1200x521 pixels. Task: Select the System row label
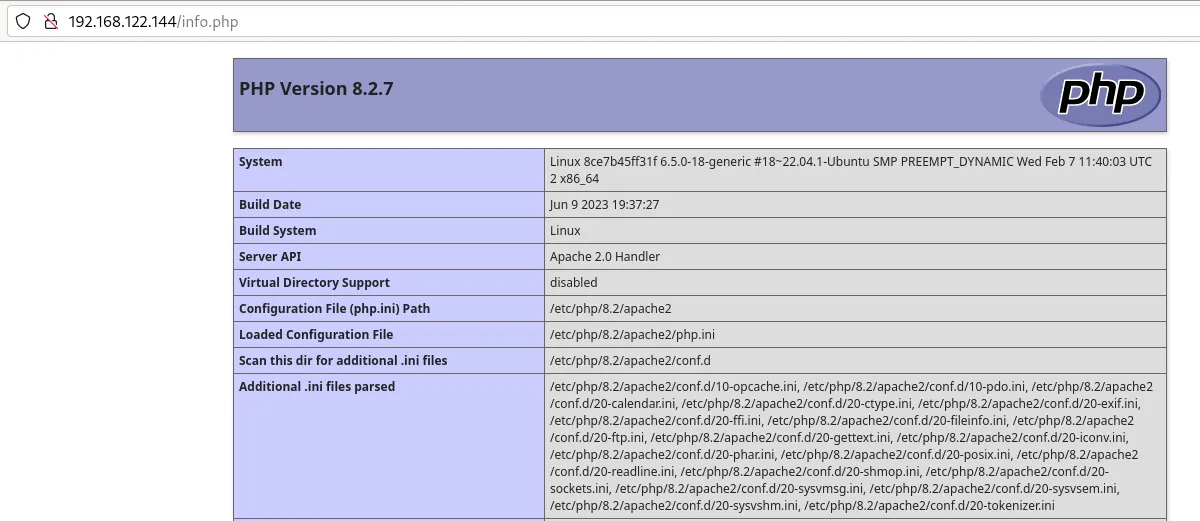[x=261, y=162]
